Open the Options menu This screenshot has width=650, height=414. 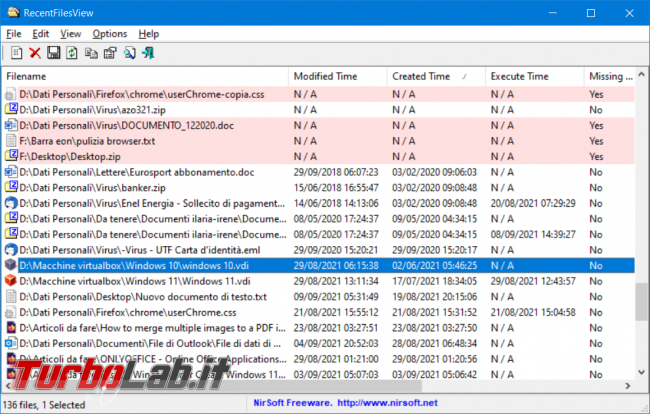pyautogui.click(x=109, y=34)
